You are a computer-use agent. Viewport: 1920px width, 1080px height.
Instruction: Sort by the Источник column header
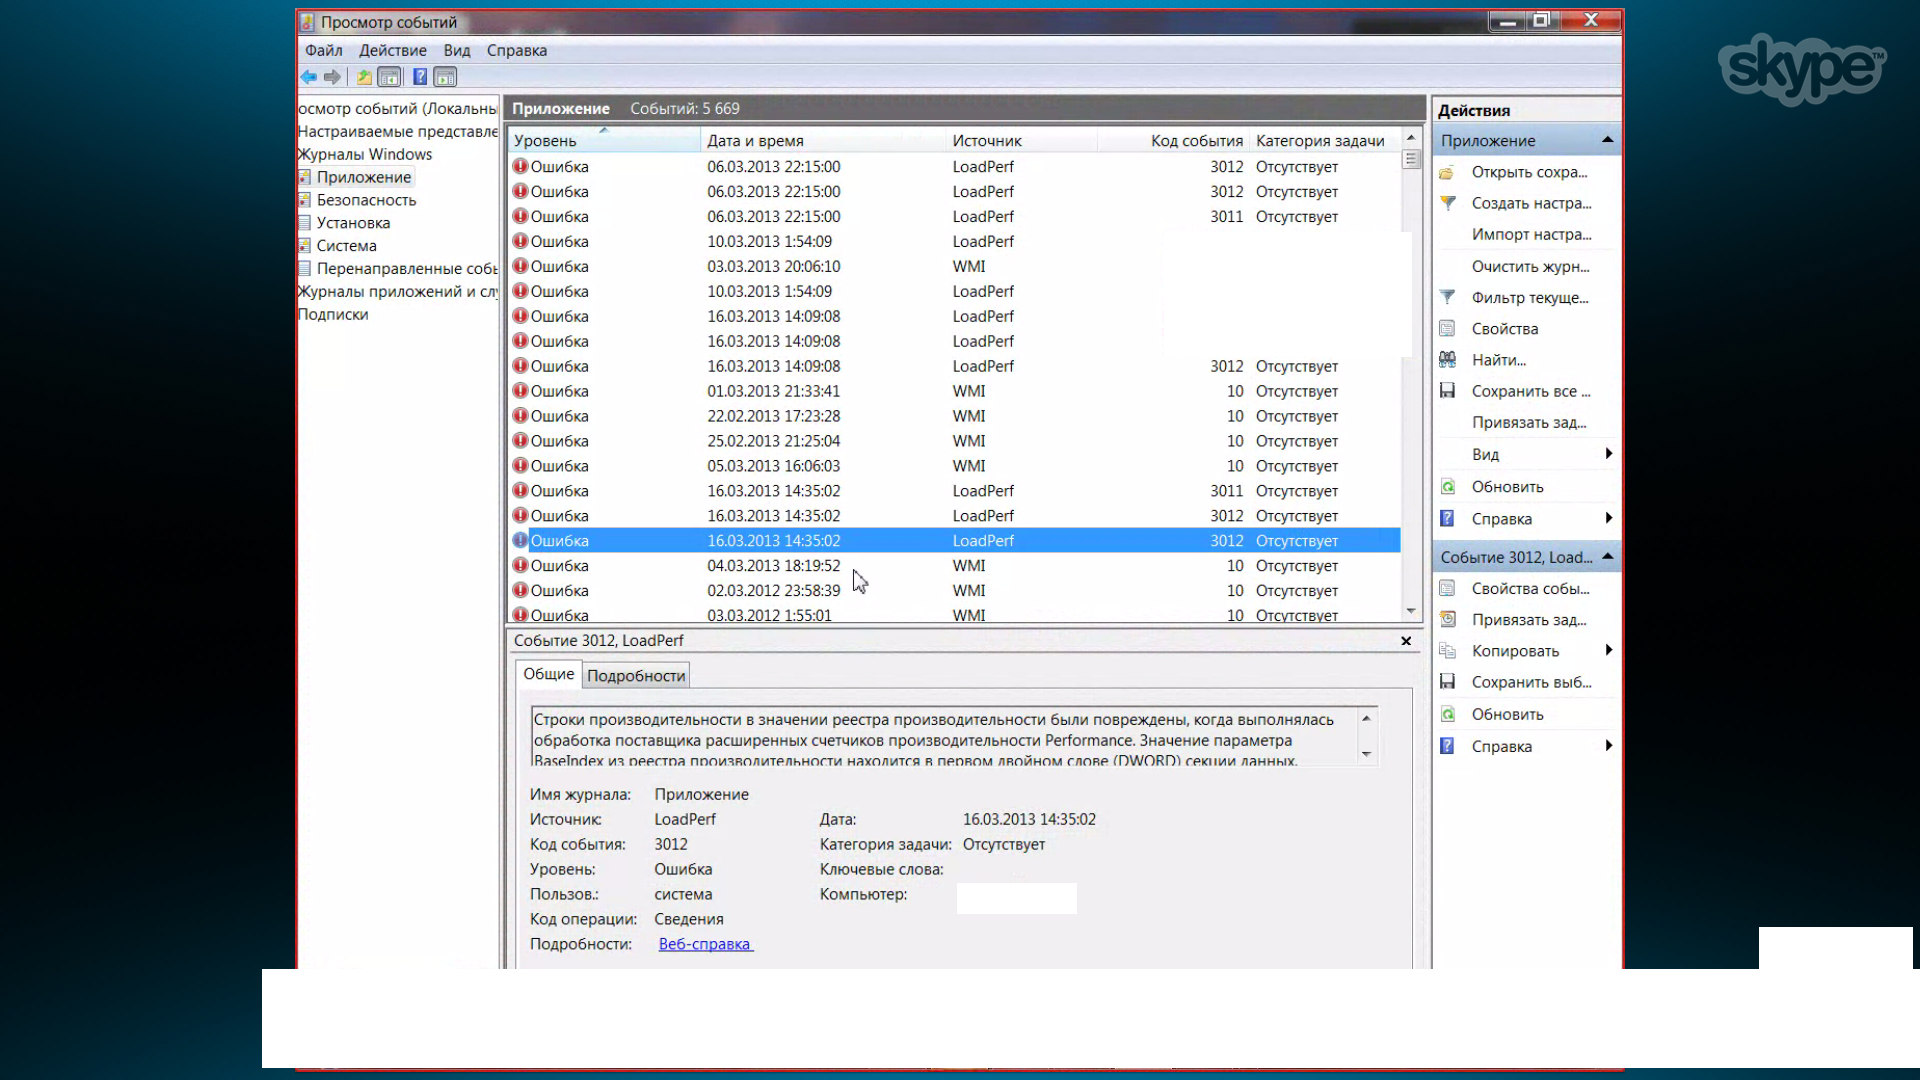1021,141
